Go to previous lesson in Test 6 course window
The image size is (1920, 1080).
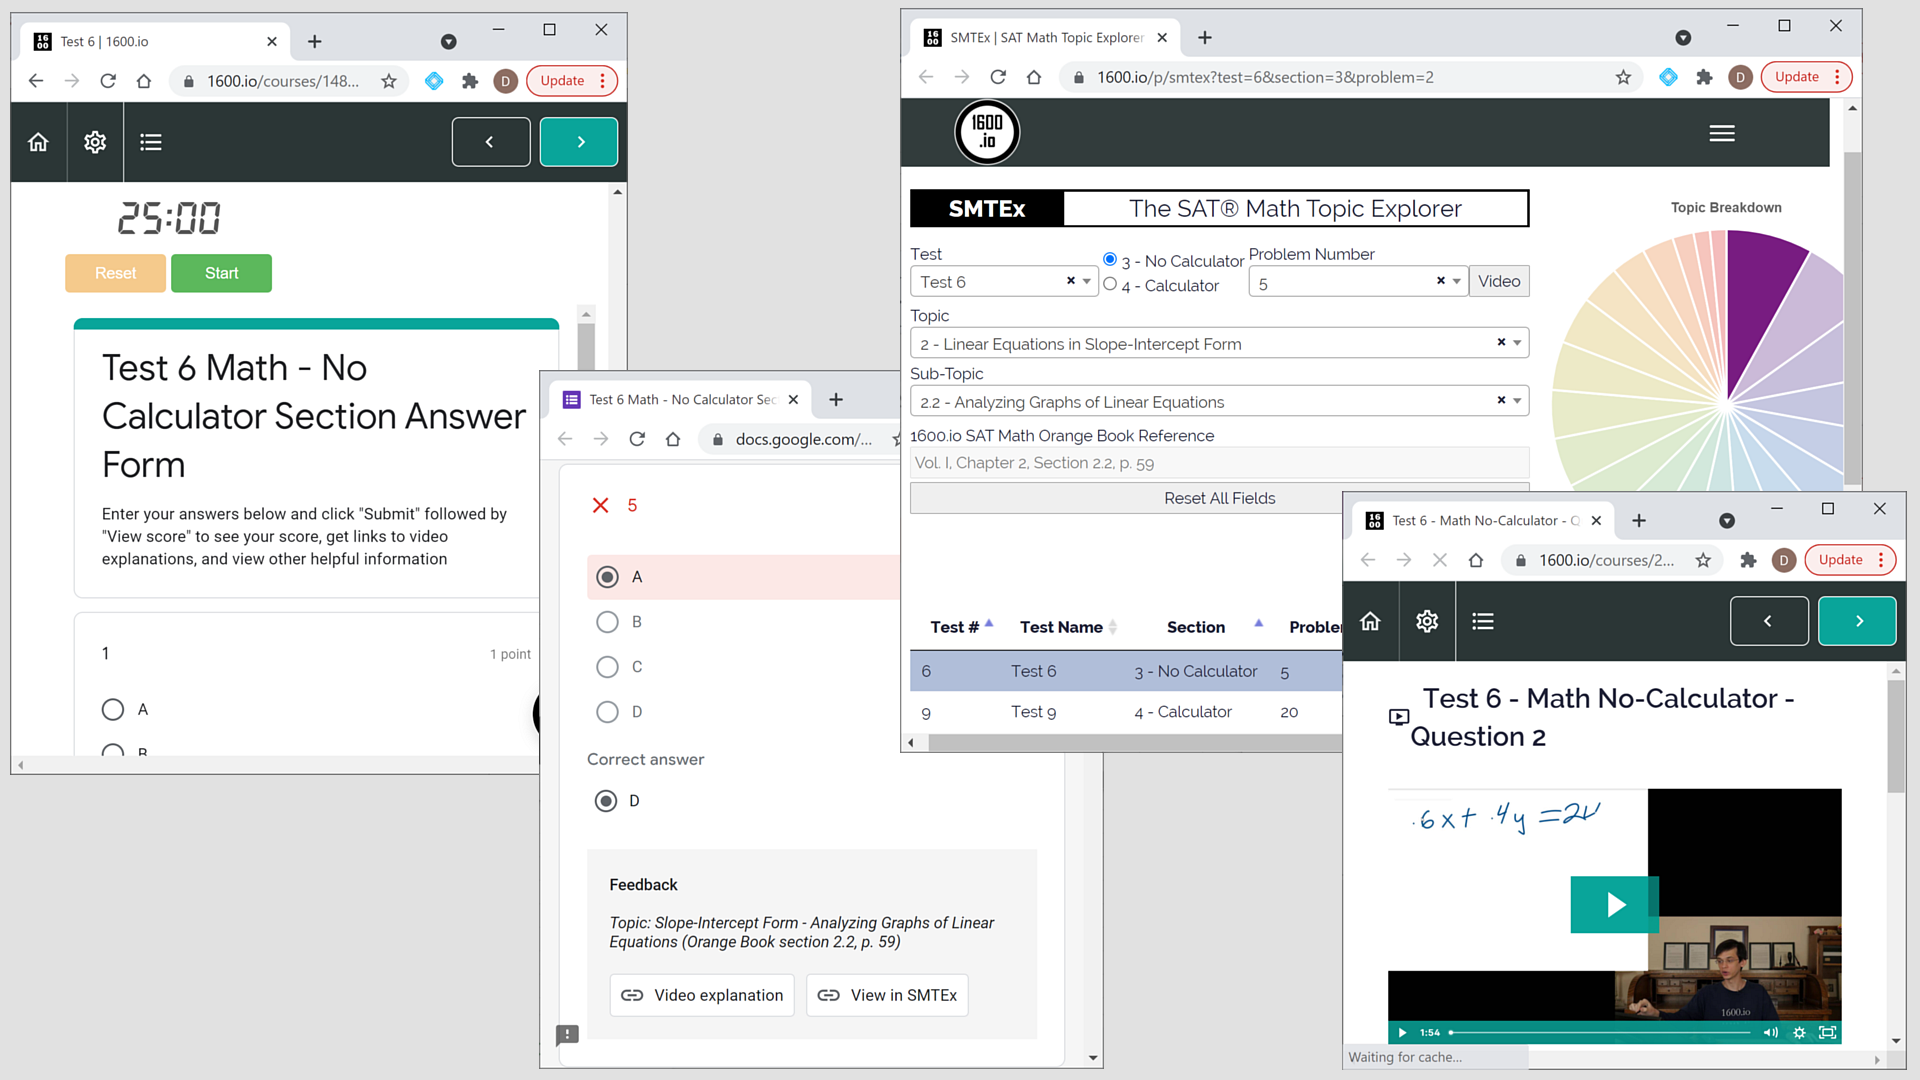click(491, 142)
